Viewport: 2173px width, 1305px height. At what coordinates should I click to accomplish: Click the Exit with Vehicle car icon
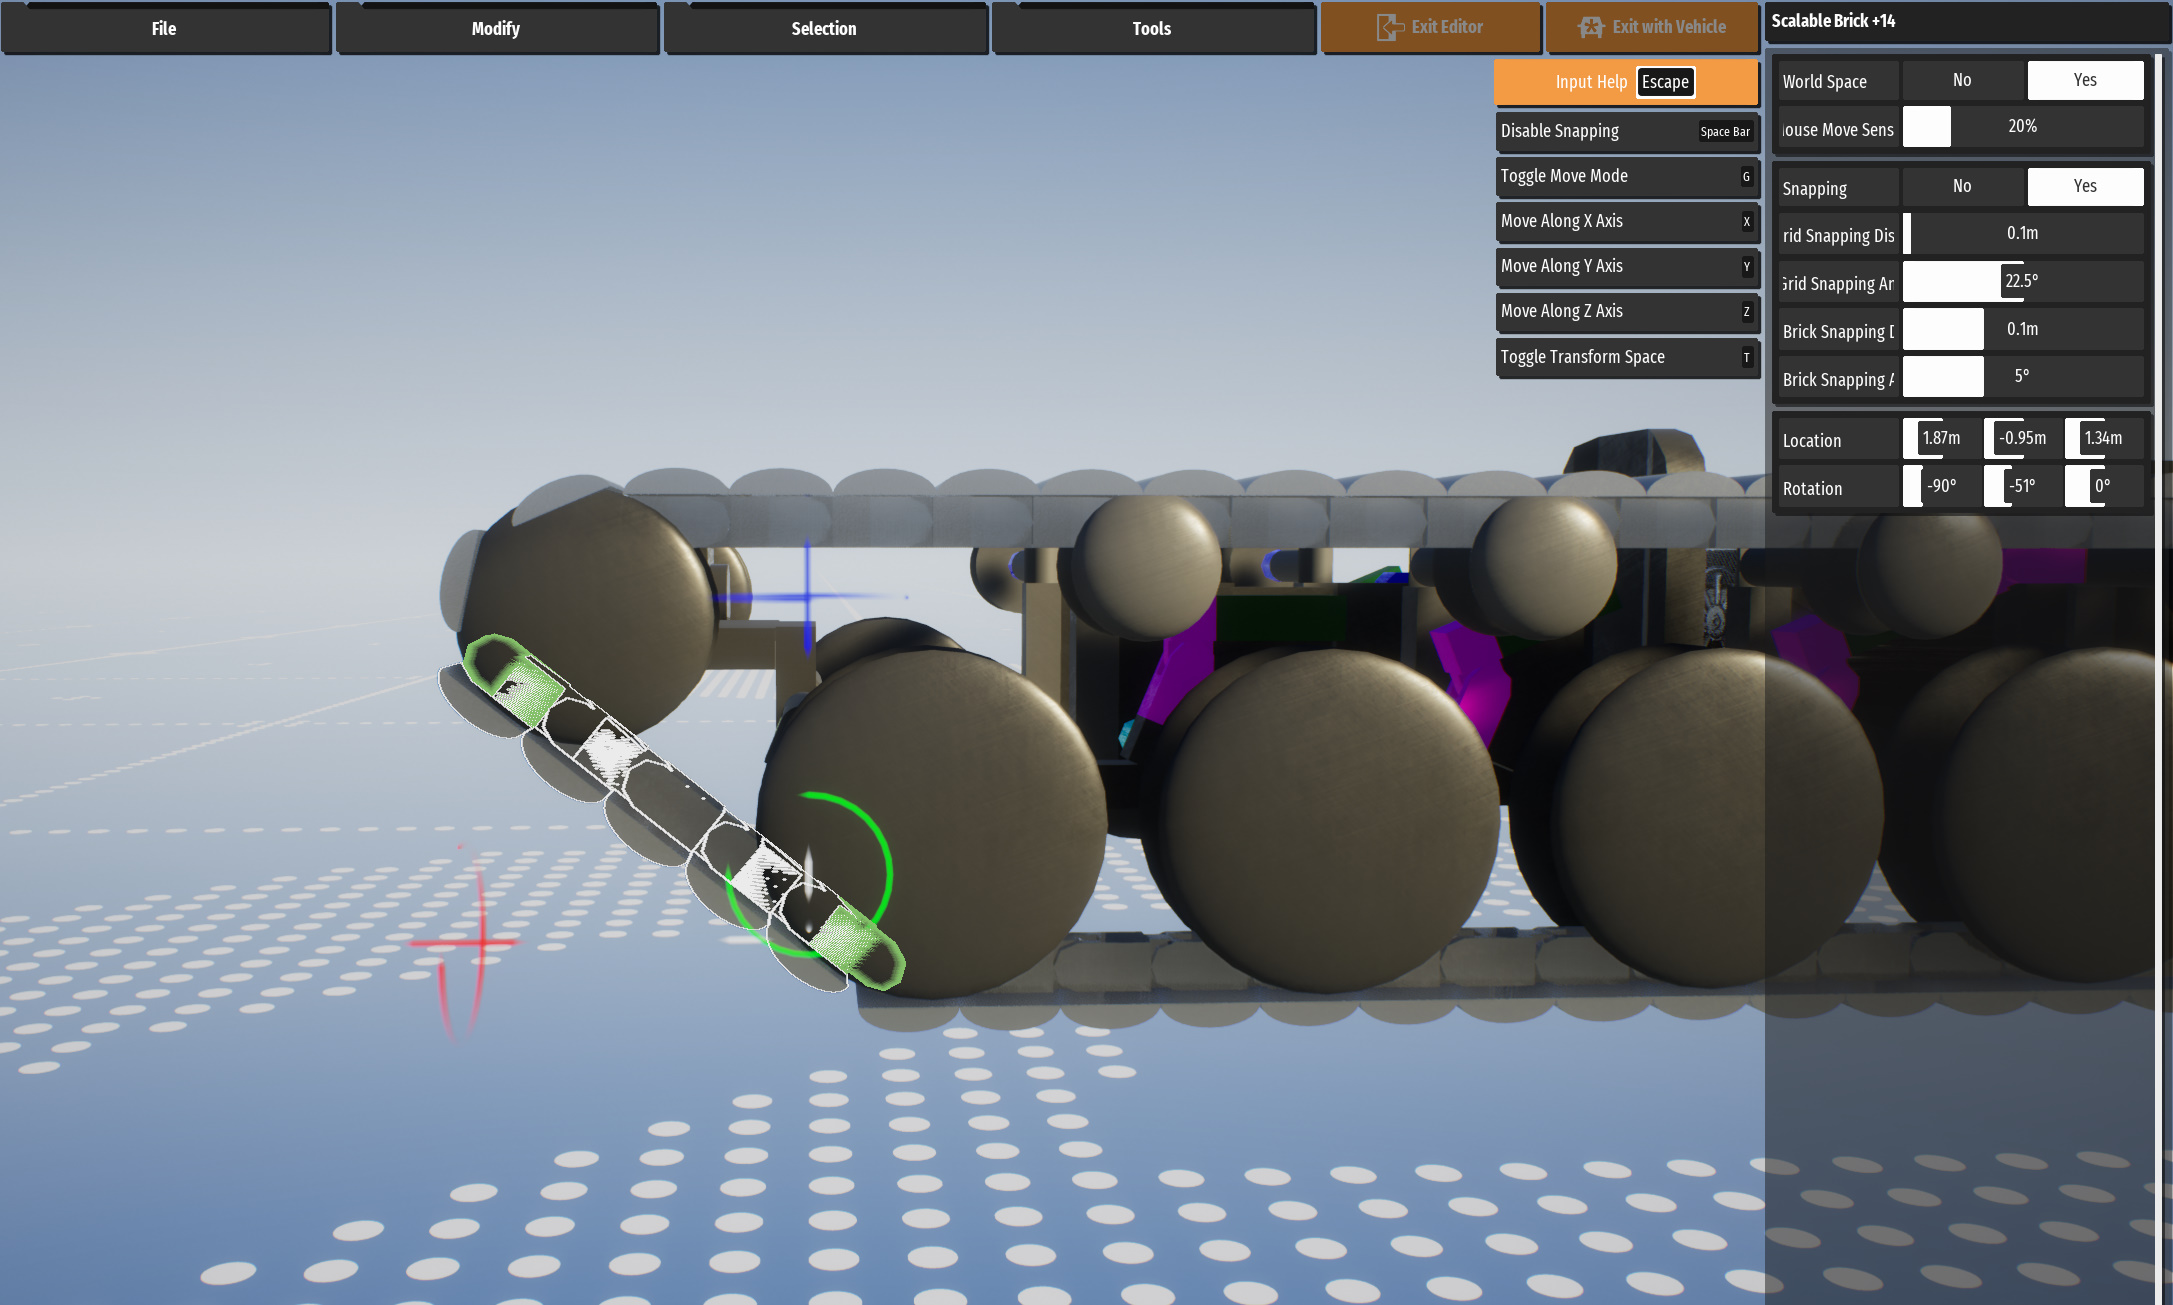click(x=1591, y=27)
